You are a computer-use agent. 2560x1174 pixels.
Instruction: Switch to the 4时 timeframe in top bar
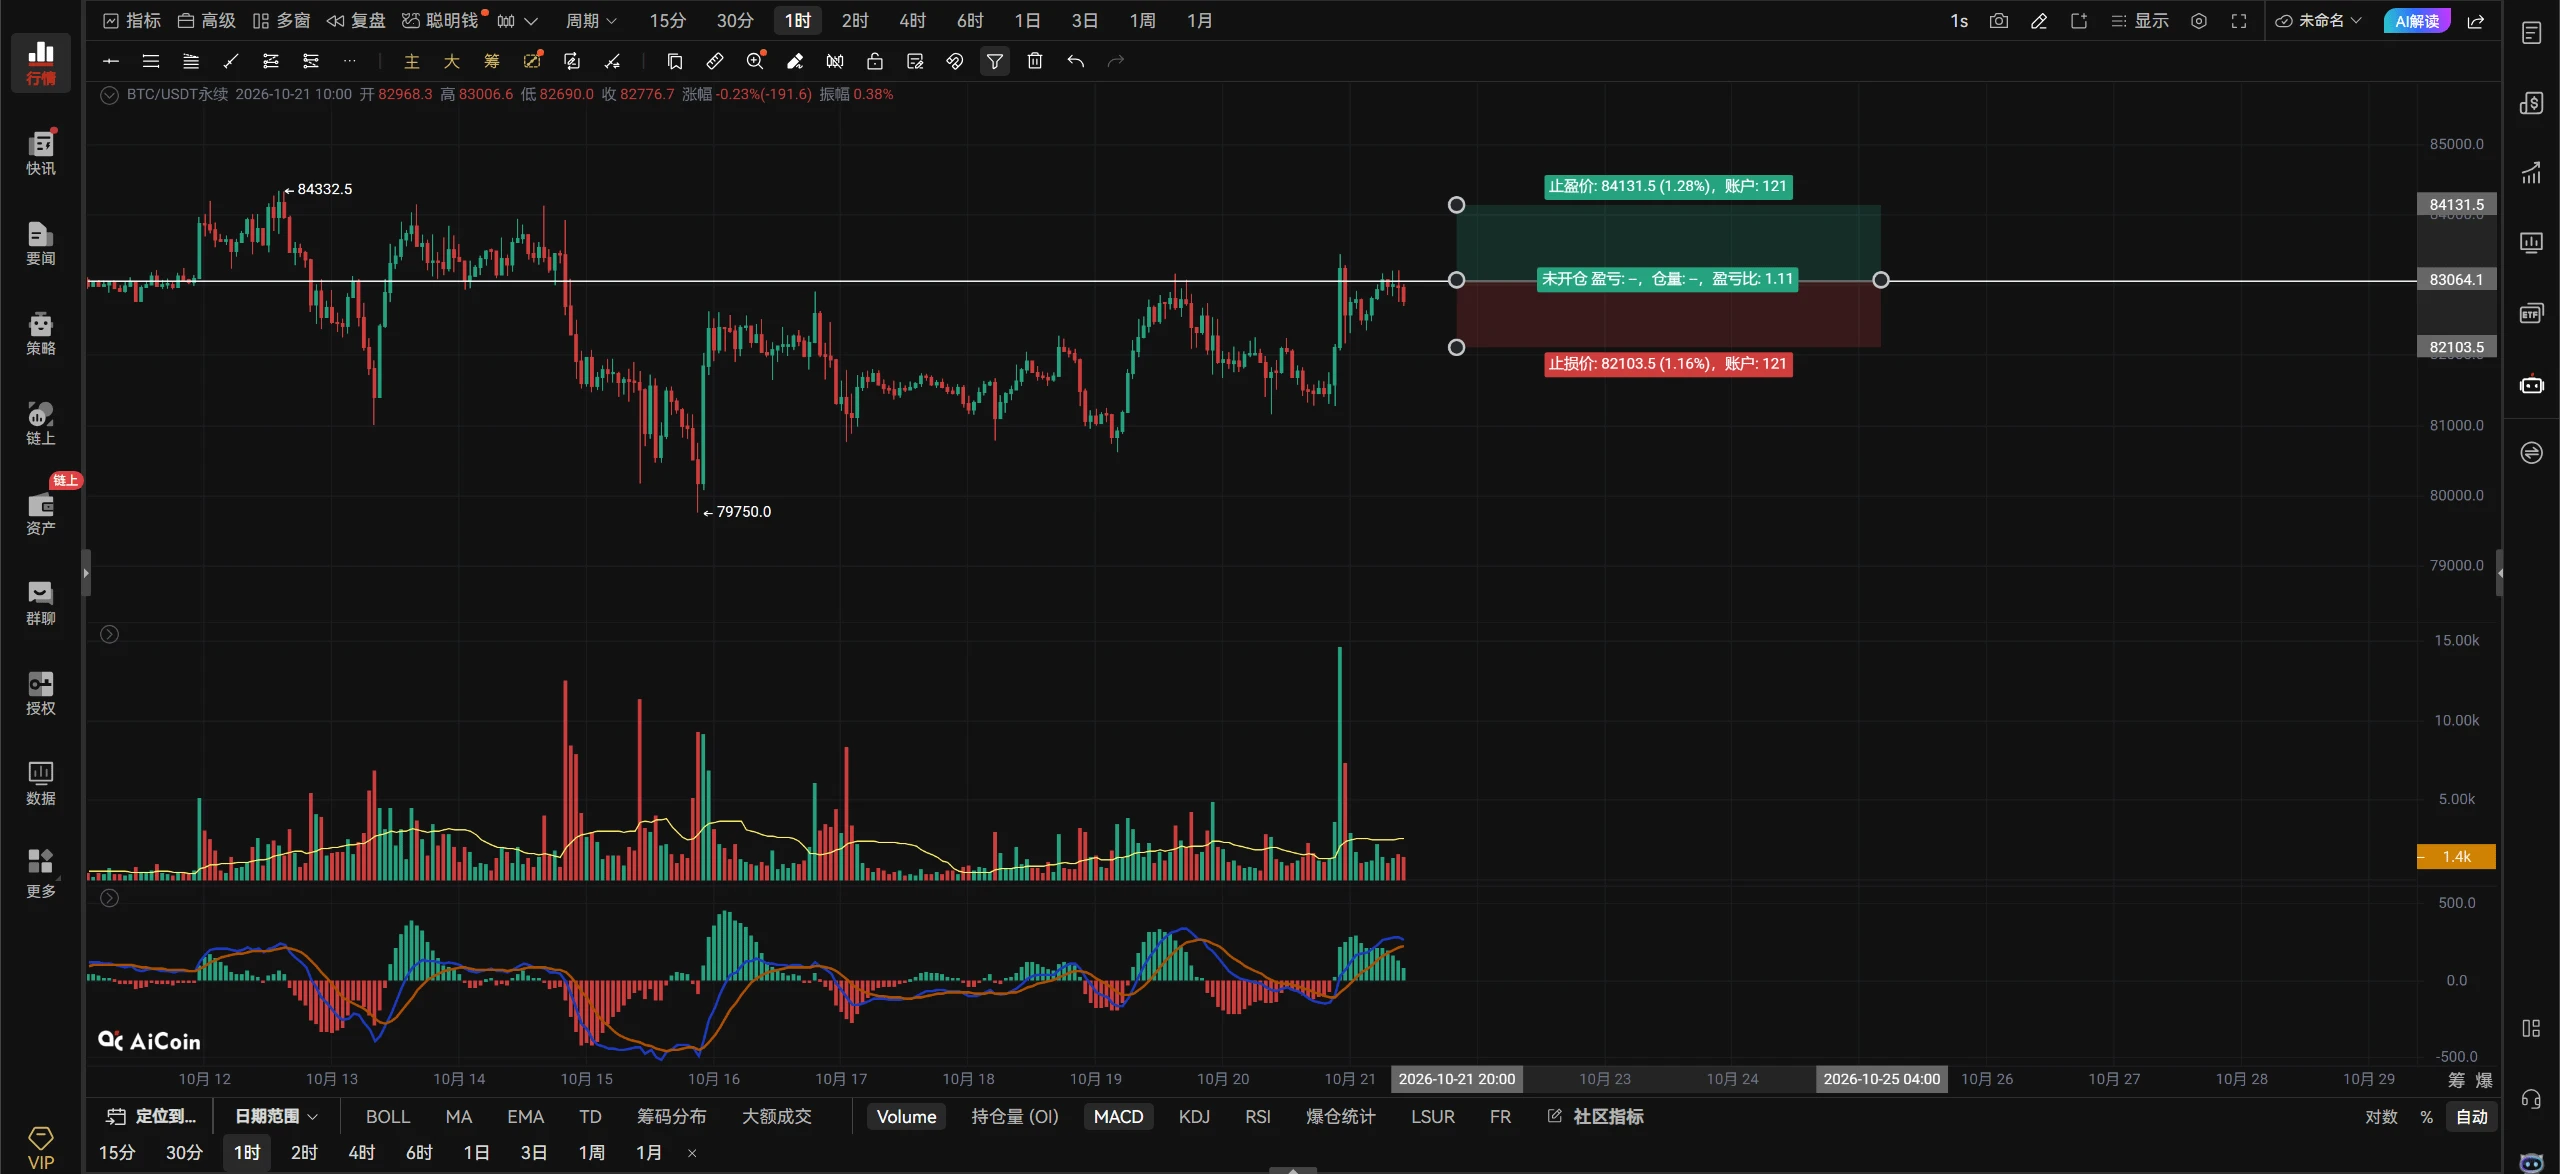(912, 21)
